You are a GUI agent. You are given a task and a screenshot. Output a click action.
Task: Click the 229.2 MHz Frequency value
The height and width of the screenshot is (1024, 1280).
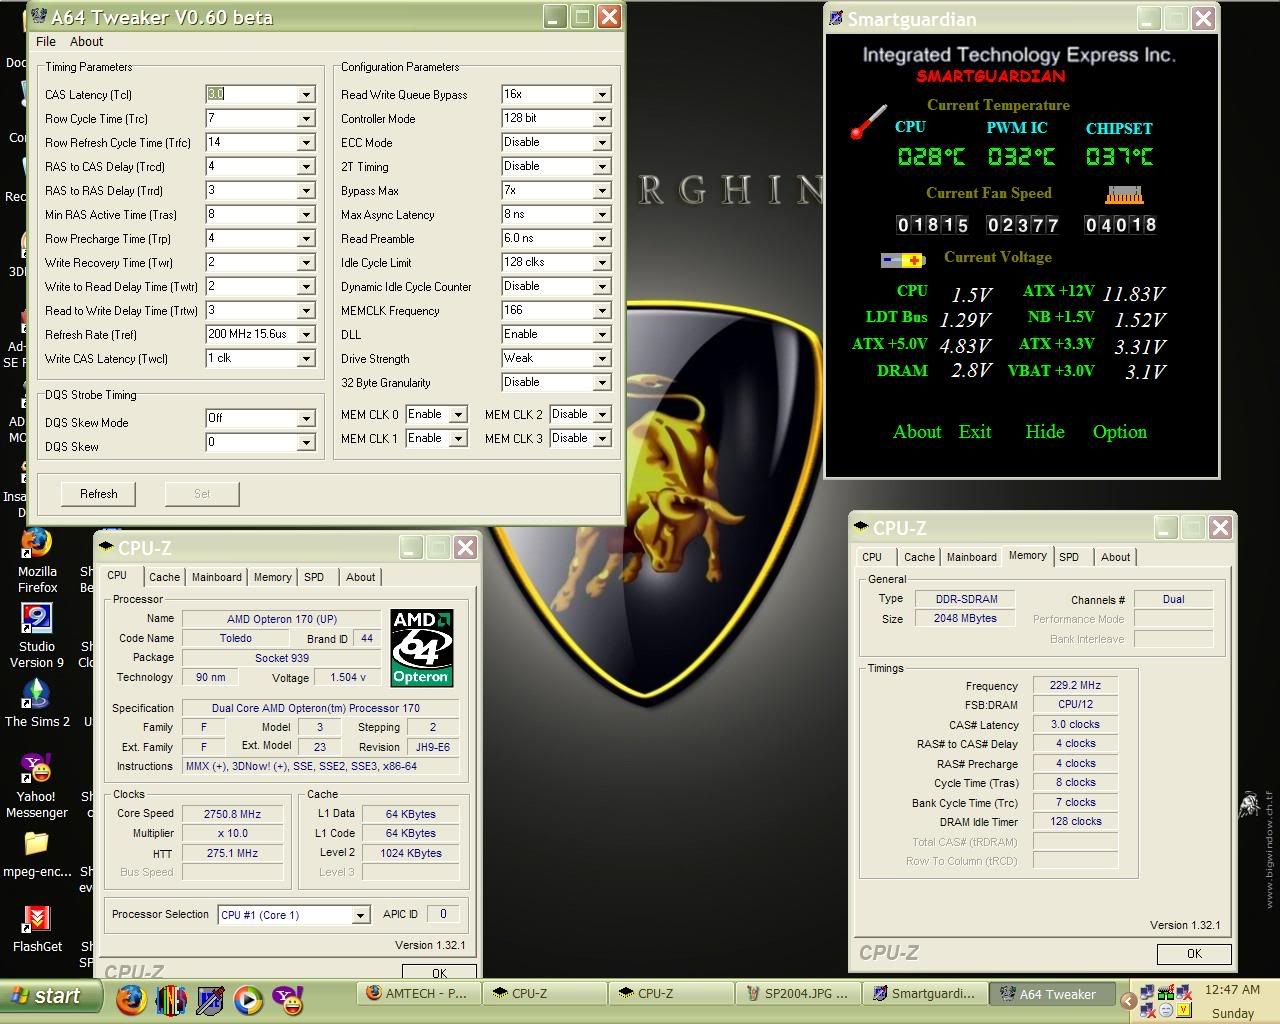point(1075,686)
